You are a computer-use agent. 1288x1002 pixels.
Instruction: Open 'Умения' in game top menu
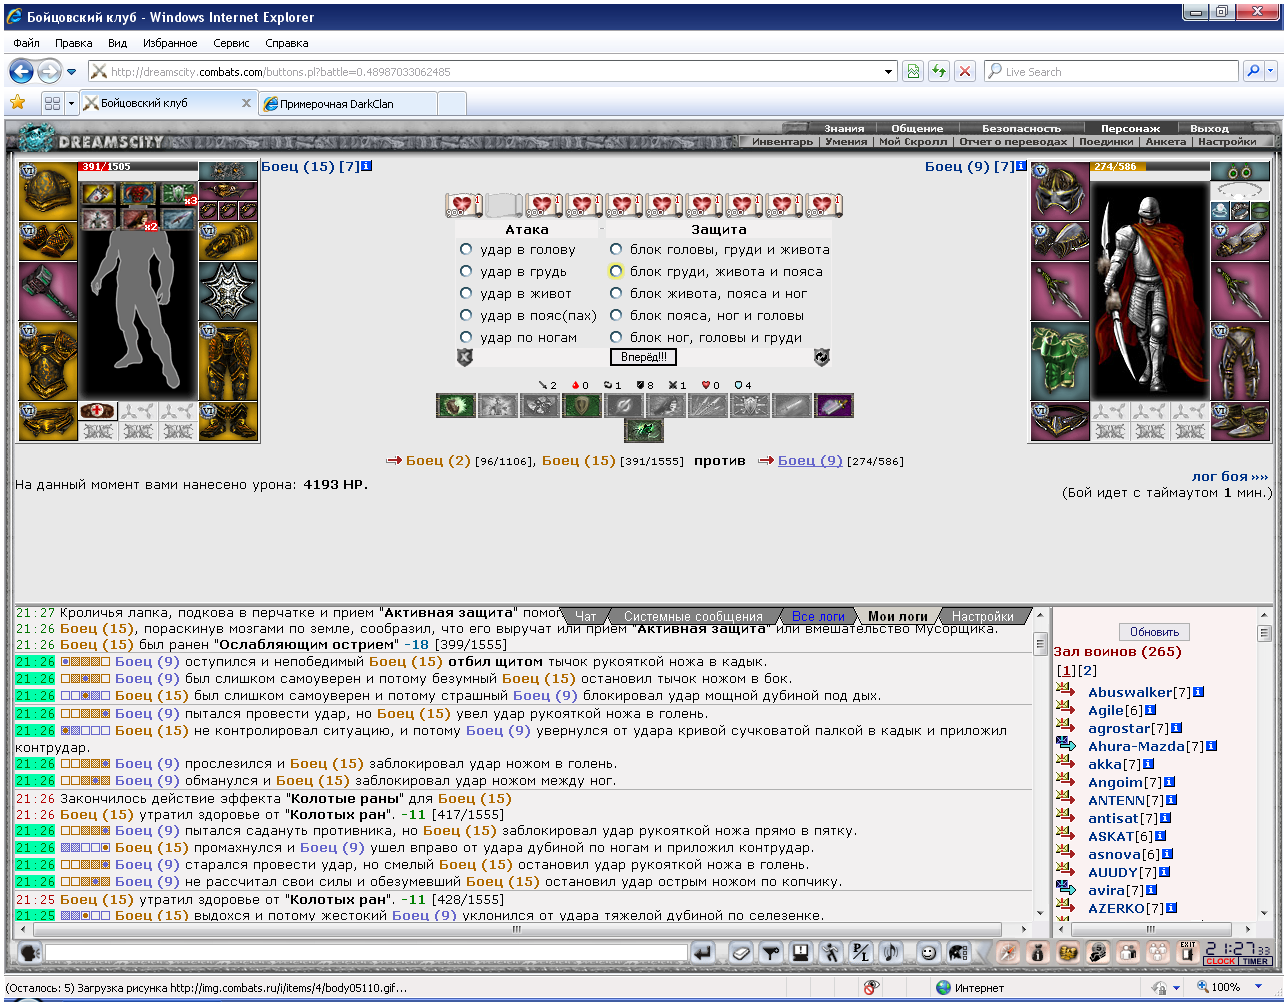coord(846,142)
